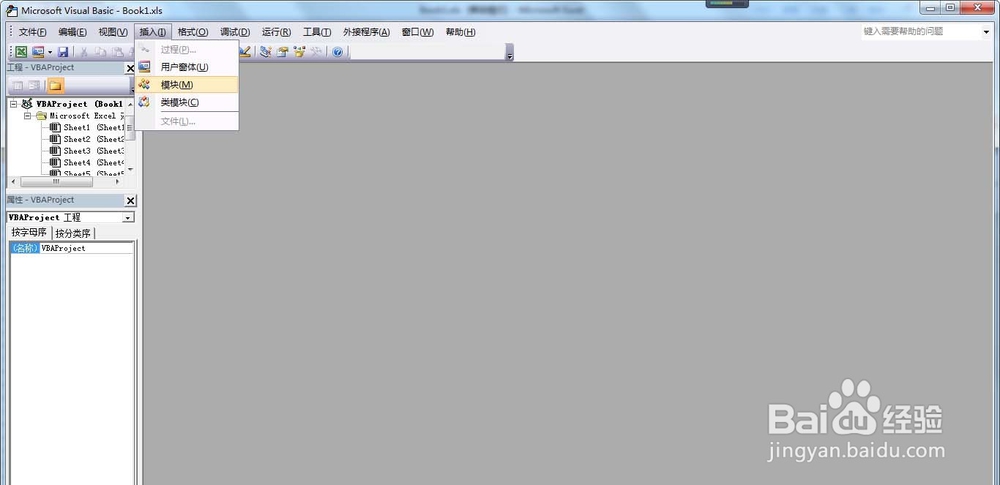Select VBAProject (Book1) in the tree
The width and height of the screenshot is (1000, 485).
[79, 104]
